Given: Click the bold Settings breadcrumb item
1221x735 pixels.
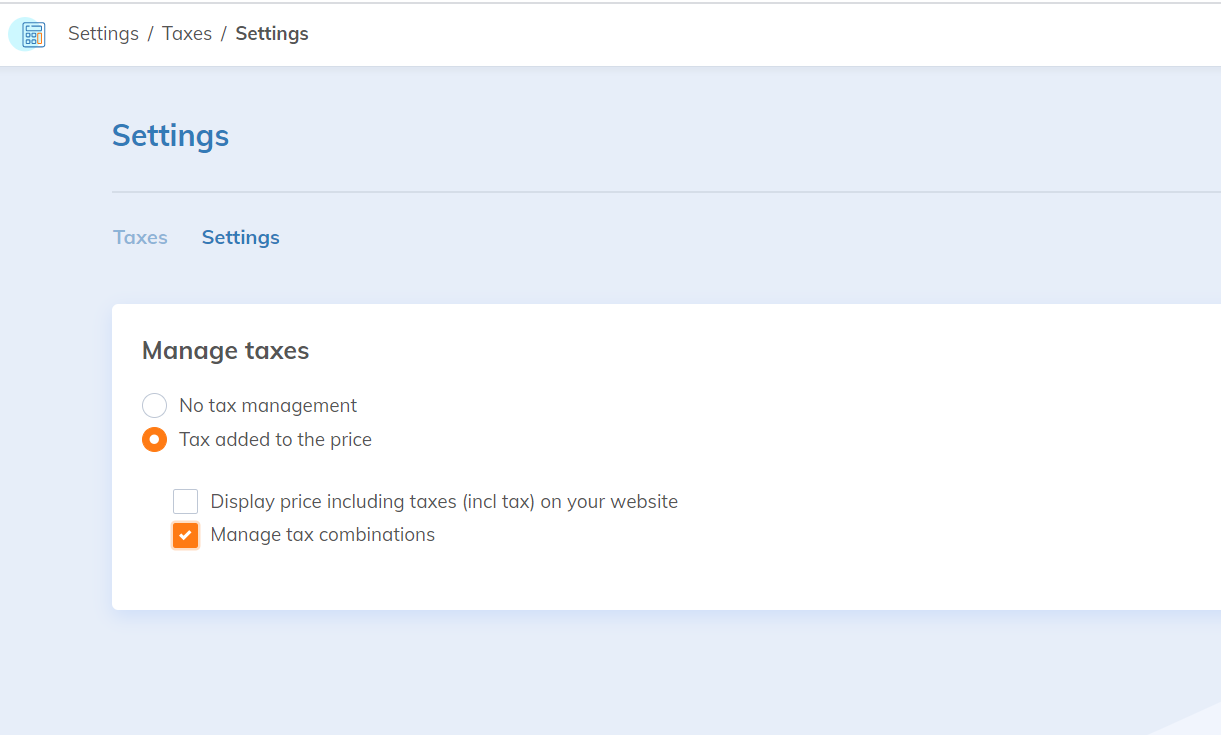Looking at the screenshot, I should 272,34.
